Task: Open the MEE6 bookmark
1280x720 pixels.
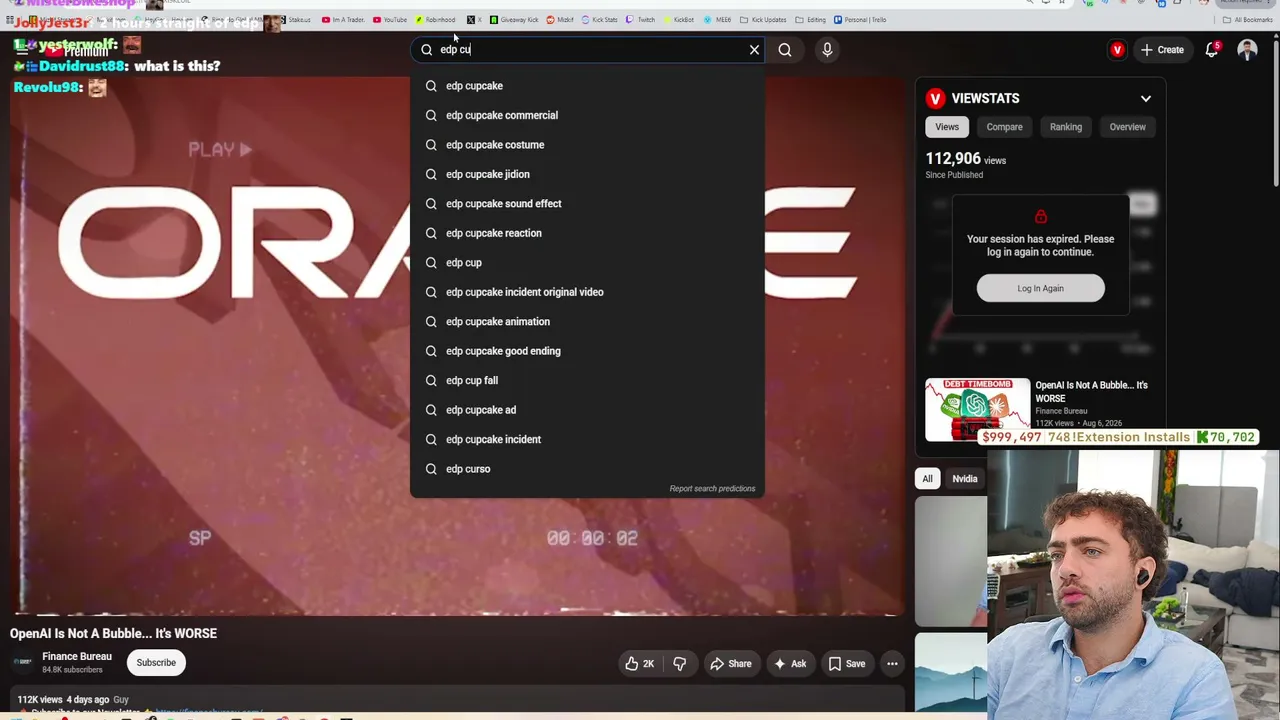Action: click(x=718, y=20)
